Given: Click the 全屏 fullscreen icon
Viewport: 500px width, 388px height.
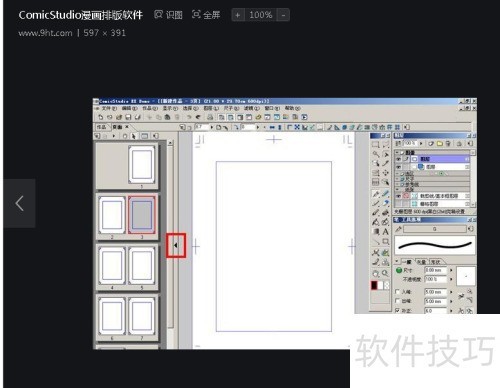Looking at the screenshot, I should (x=196, y=15).
